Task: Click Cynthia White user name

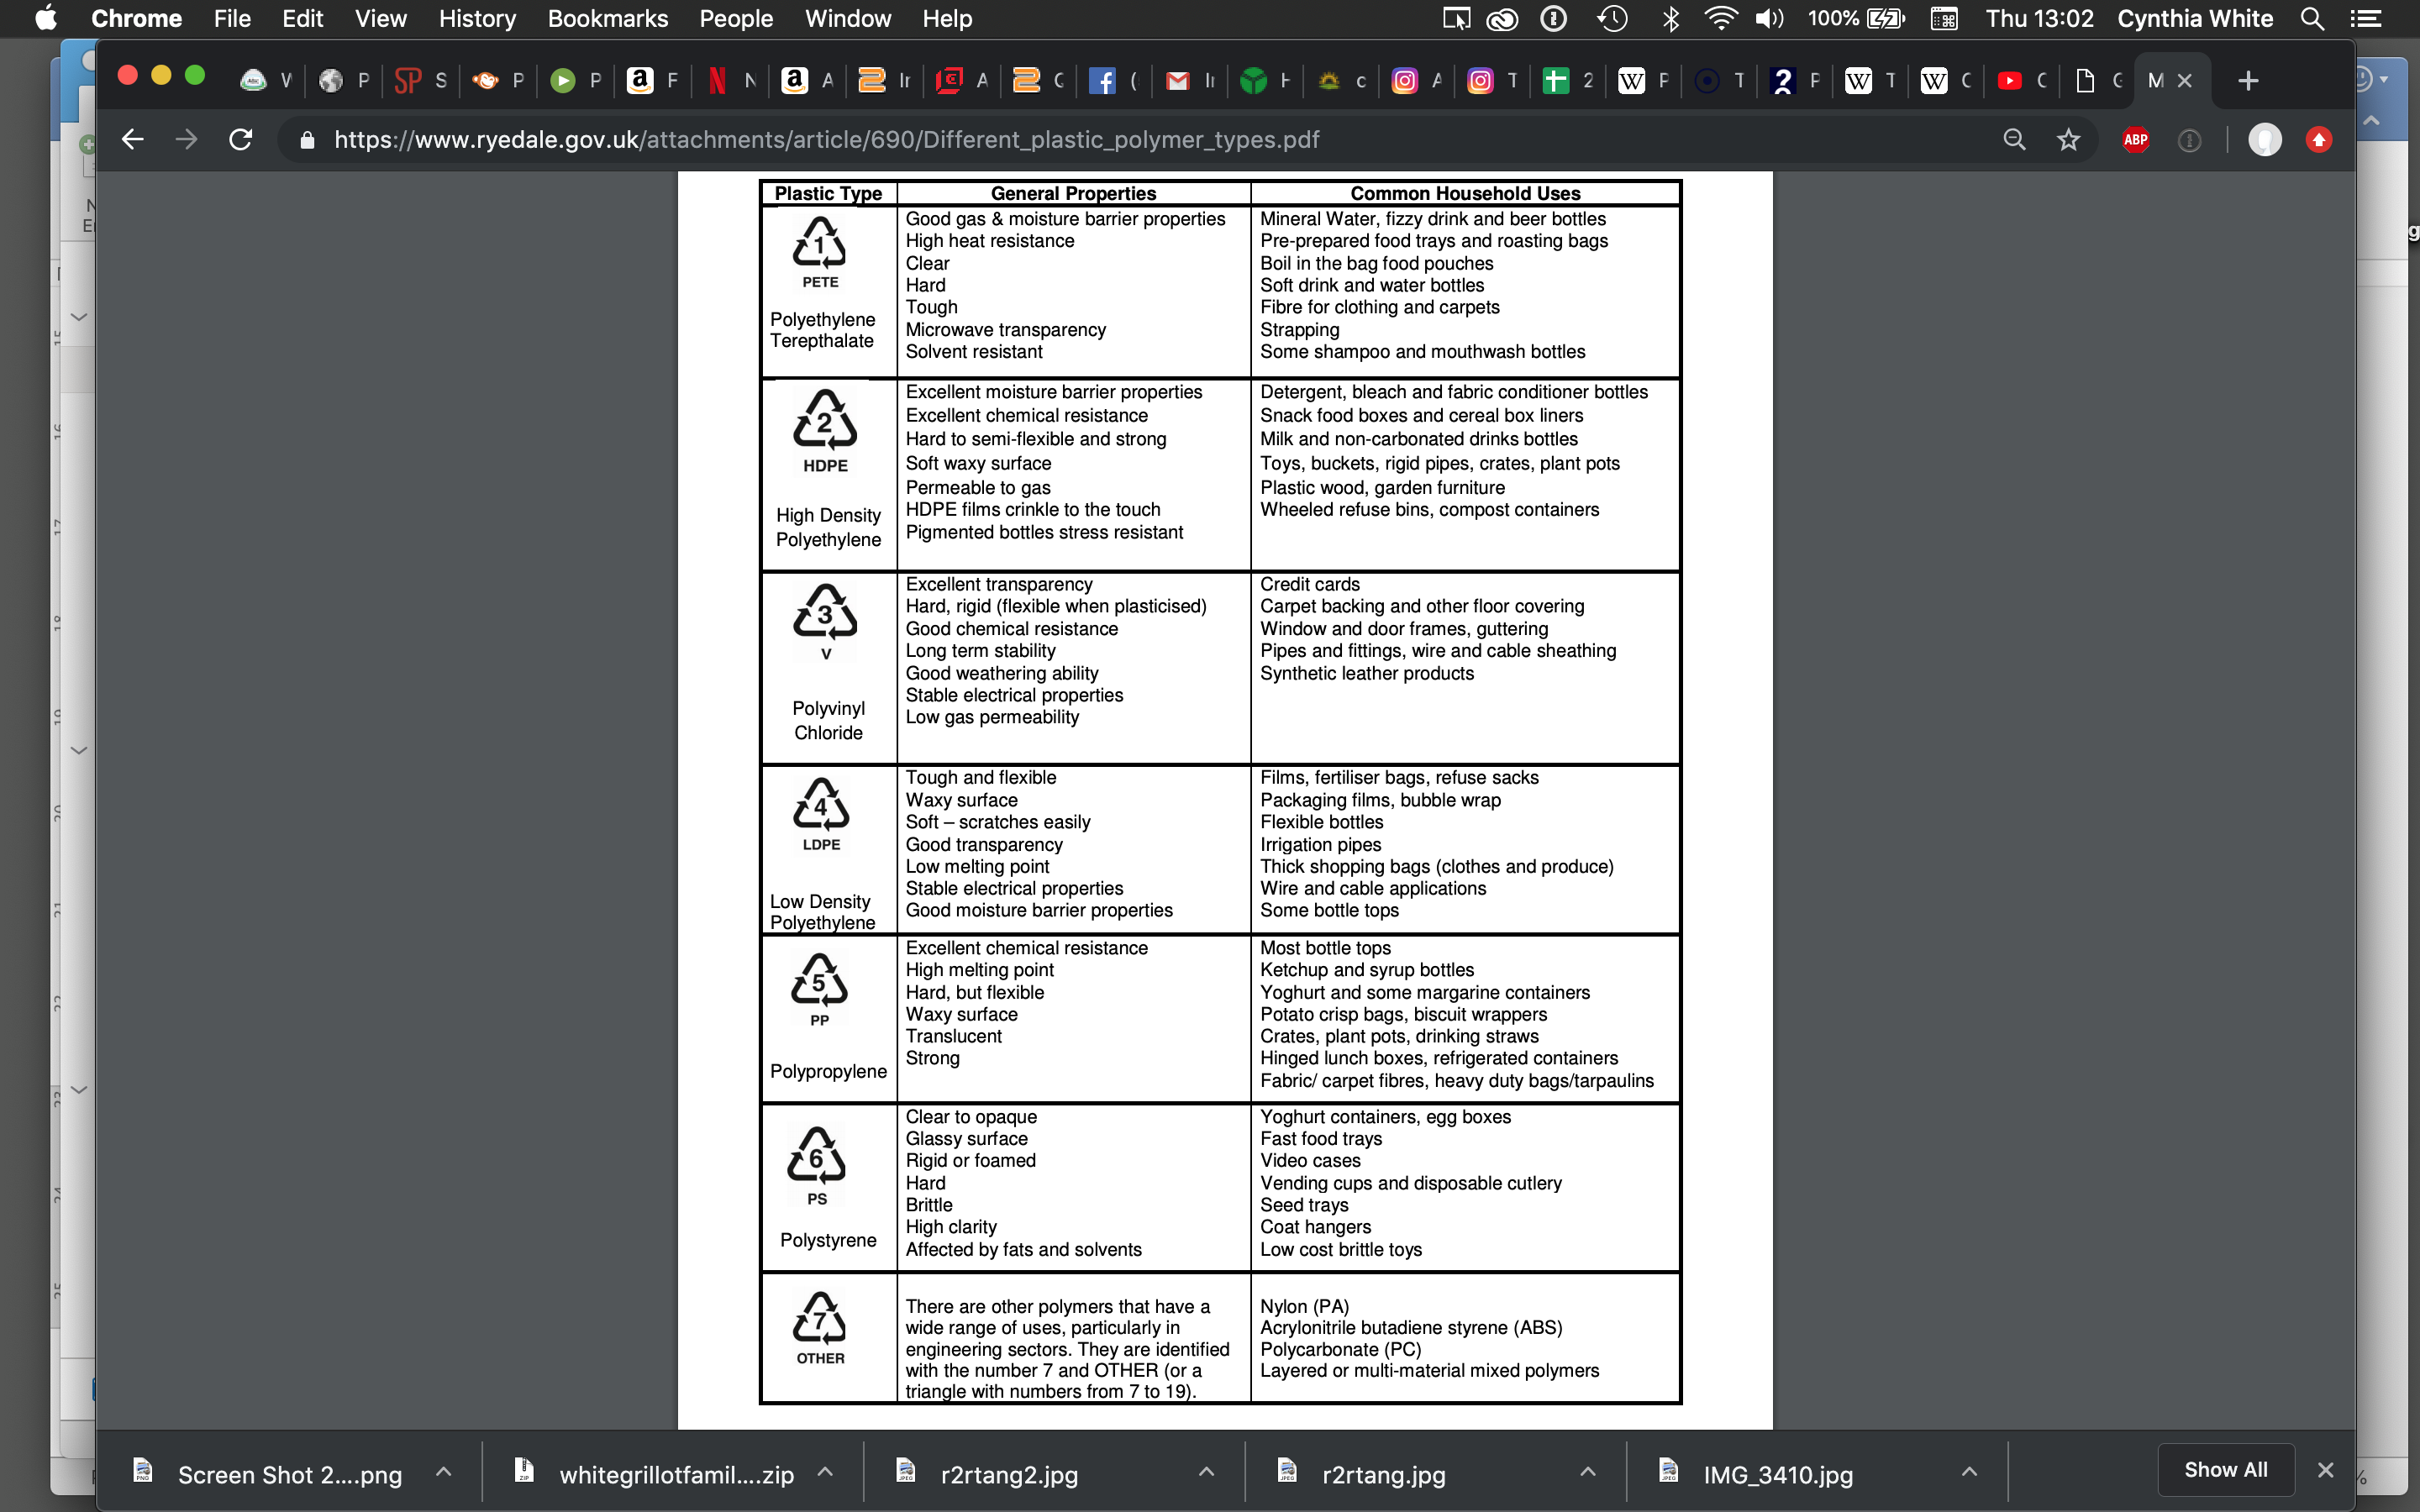Action: click(x=2195, y=18)
